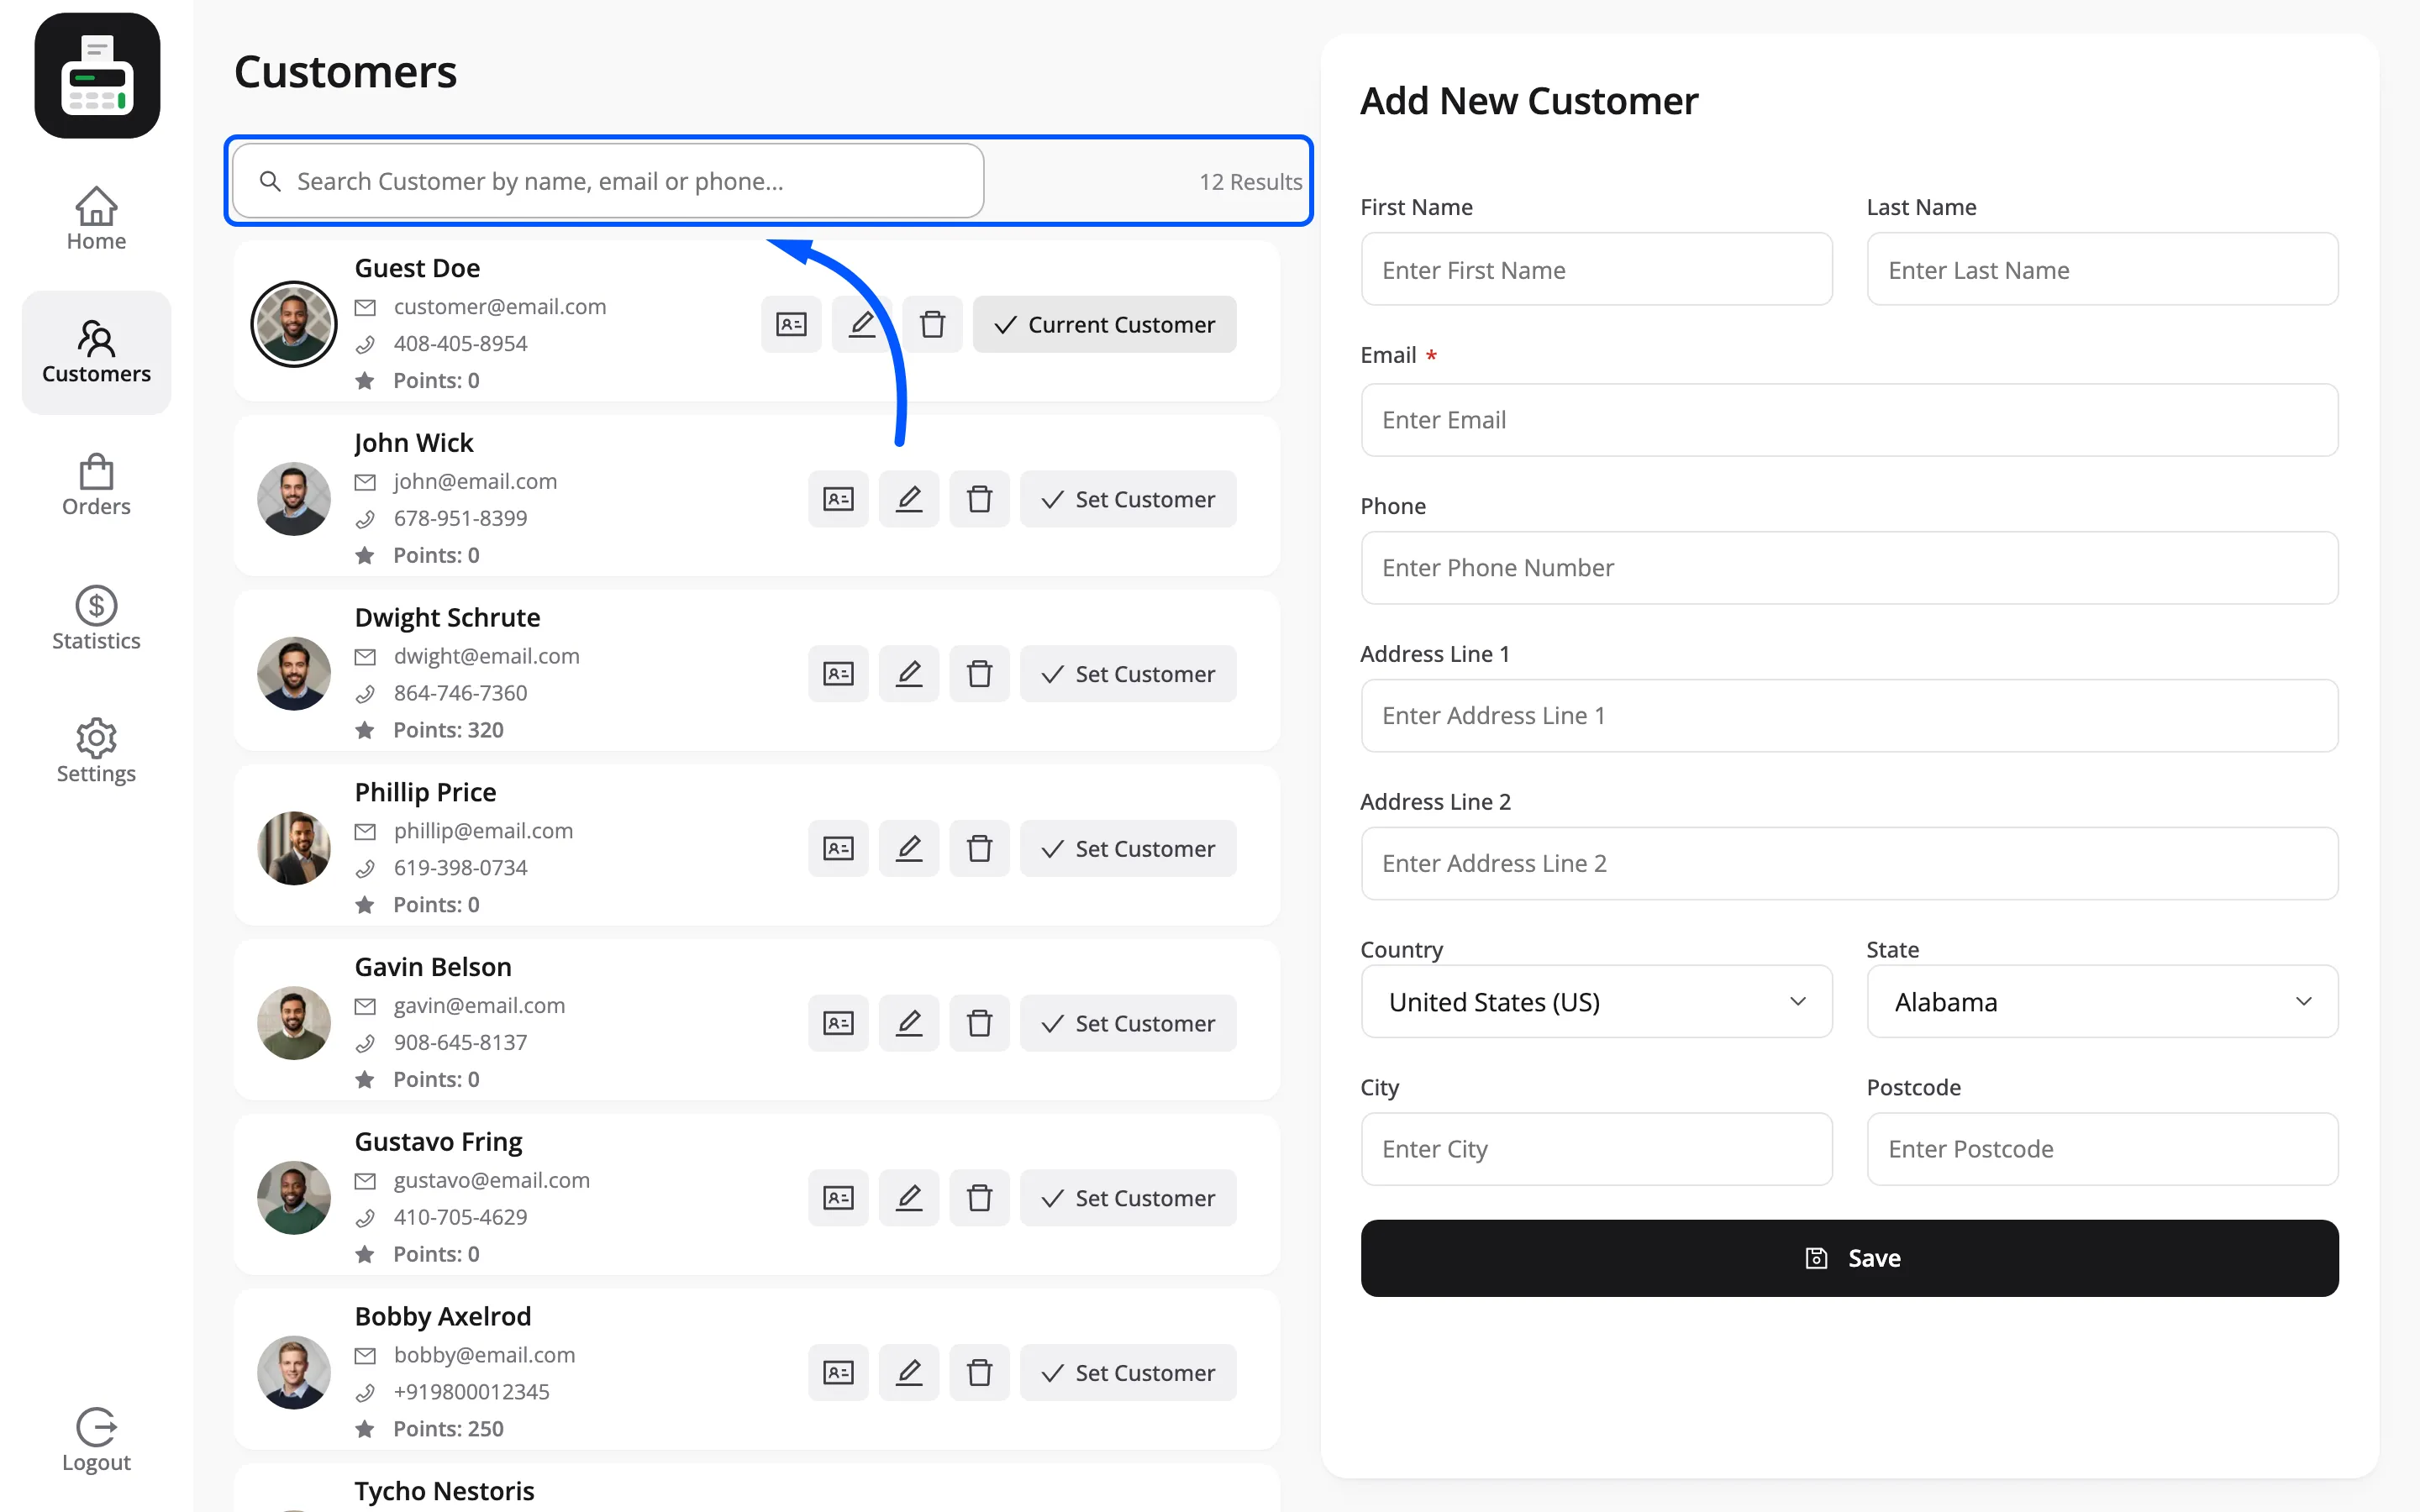Set Gustavo Fring as customer

[1128, 1198]
